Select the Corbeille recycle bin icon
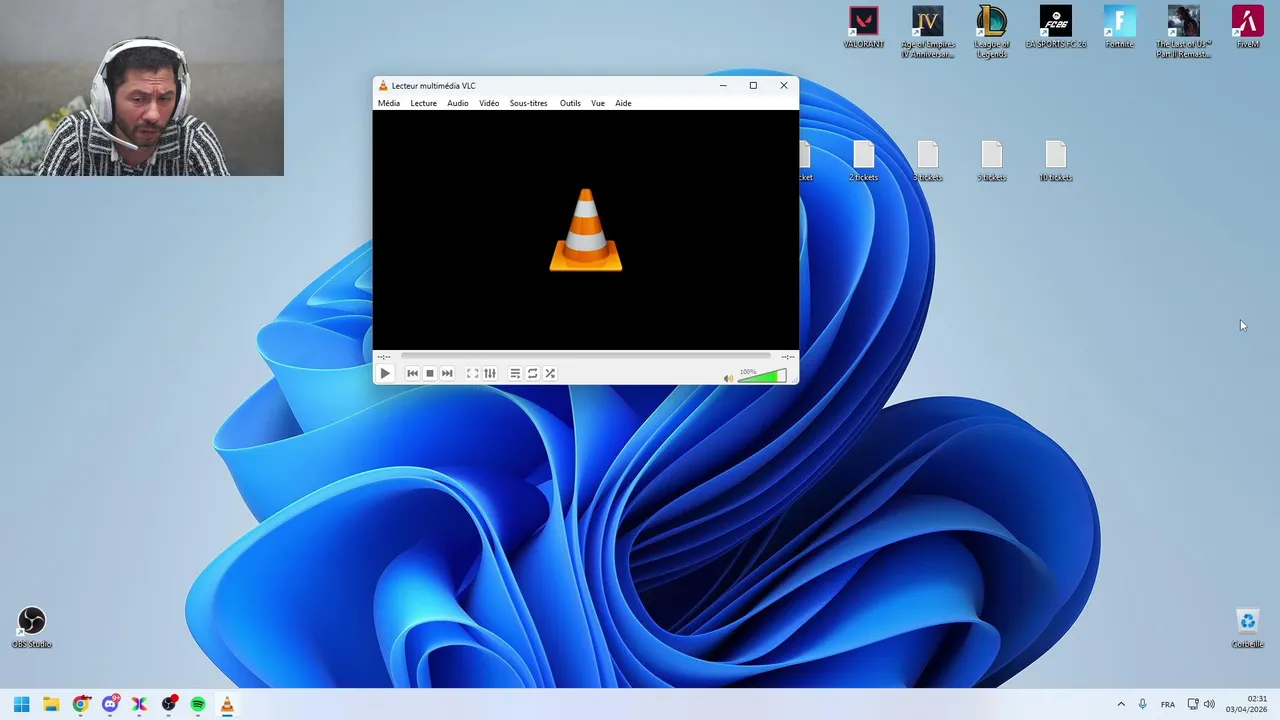The image size is (1280, 720). (1248, 628)
